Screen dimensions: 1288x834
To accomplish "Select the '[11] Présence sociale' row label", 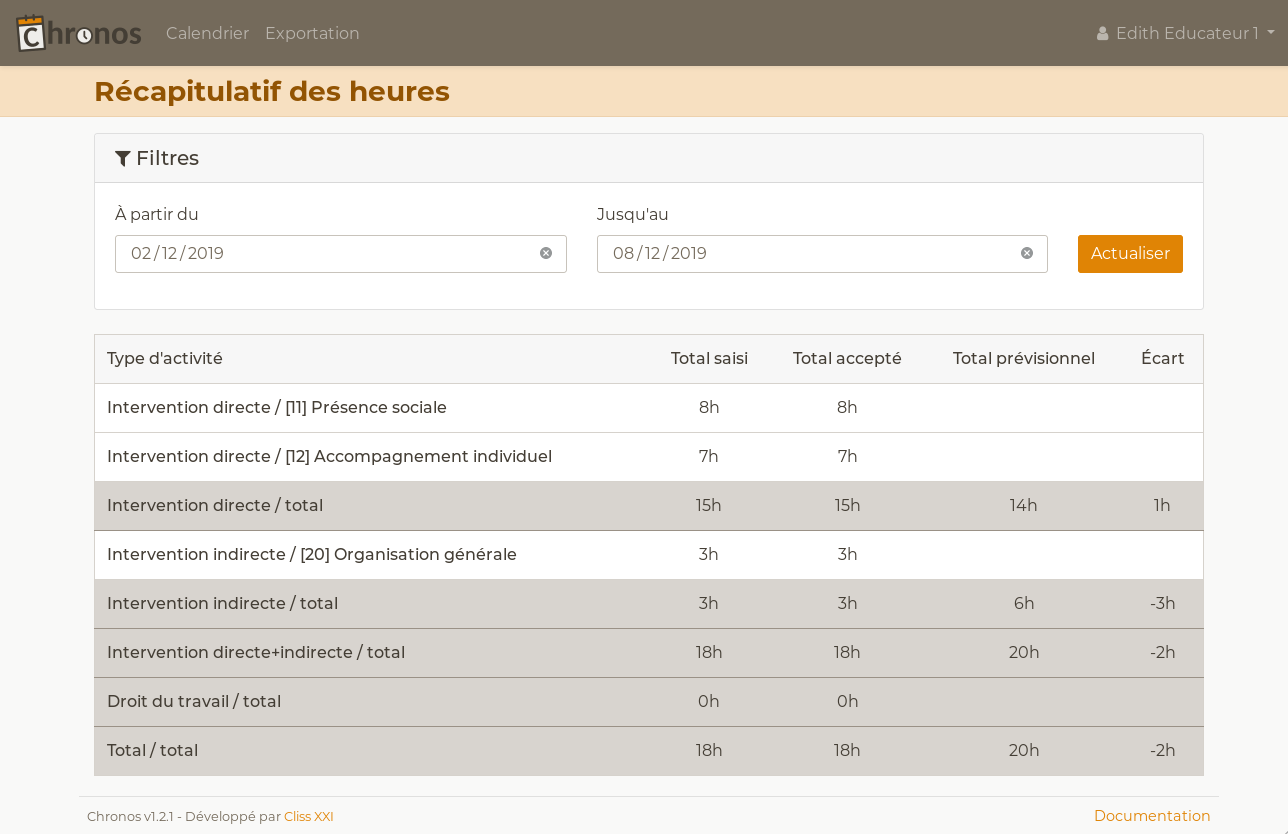I will (x=277, y=407).
